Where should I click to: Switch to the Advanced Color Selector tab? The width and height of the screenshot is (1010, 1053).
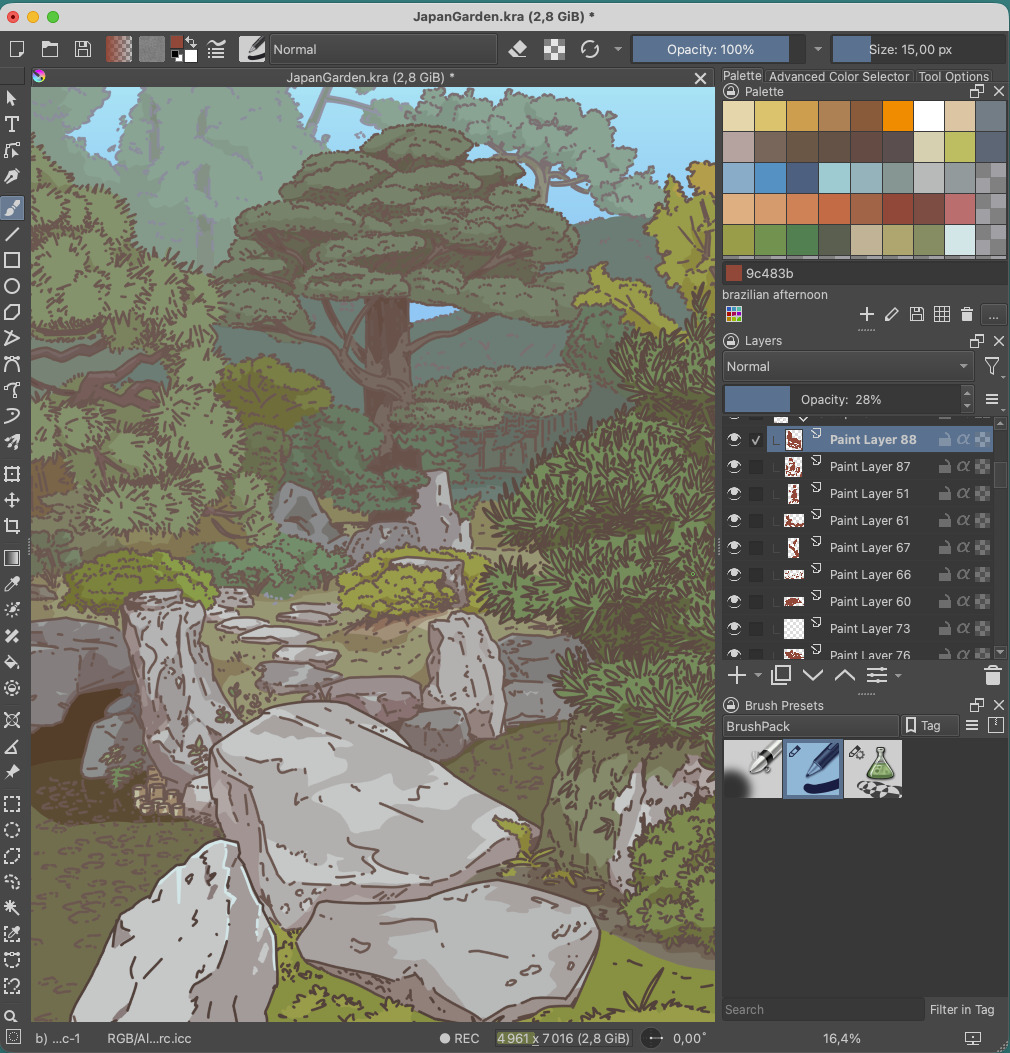click(839, 76)
